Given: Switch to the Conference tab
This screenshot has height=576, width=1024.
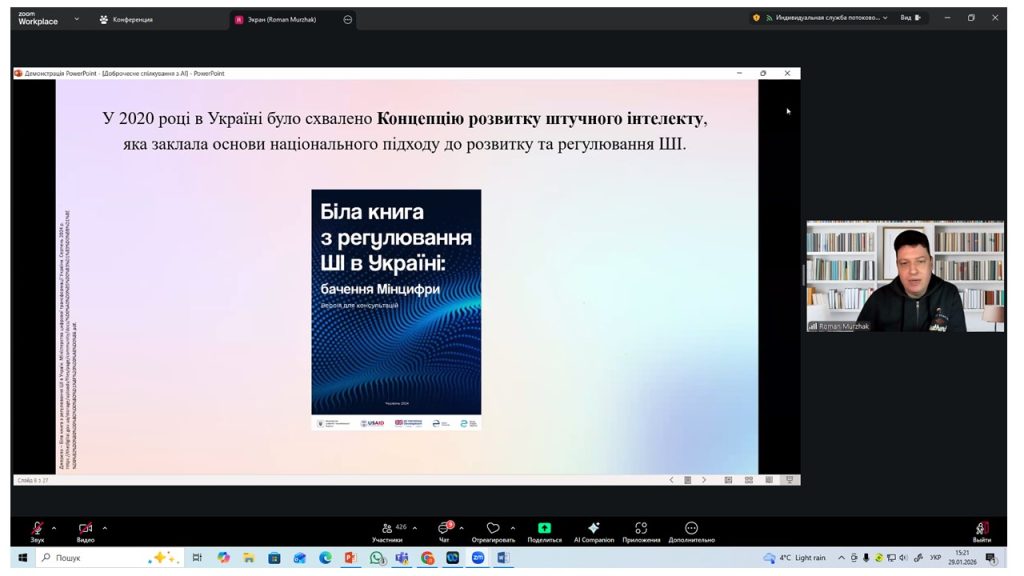Looking at the screenshot, I should point(126,19).
